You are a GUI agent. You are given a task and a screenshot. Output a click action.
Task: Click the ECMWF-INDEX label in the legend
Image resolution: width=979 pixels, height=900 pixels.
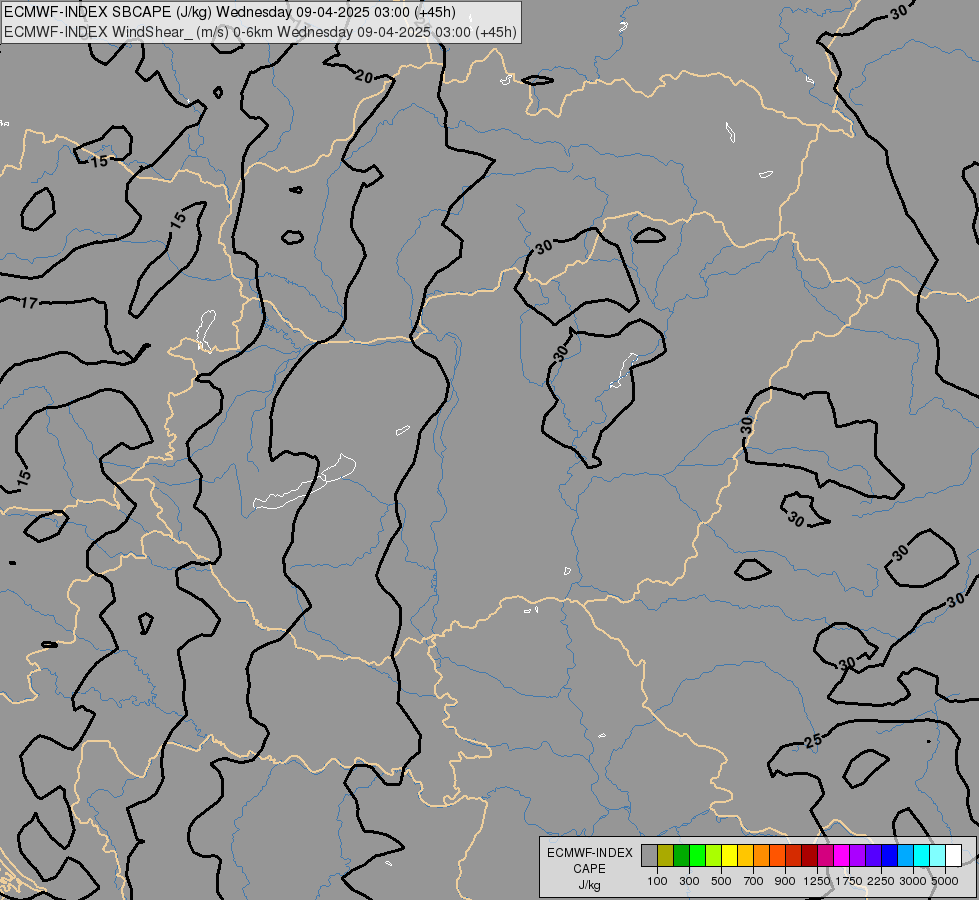coord(589,853)
